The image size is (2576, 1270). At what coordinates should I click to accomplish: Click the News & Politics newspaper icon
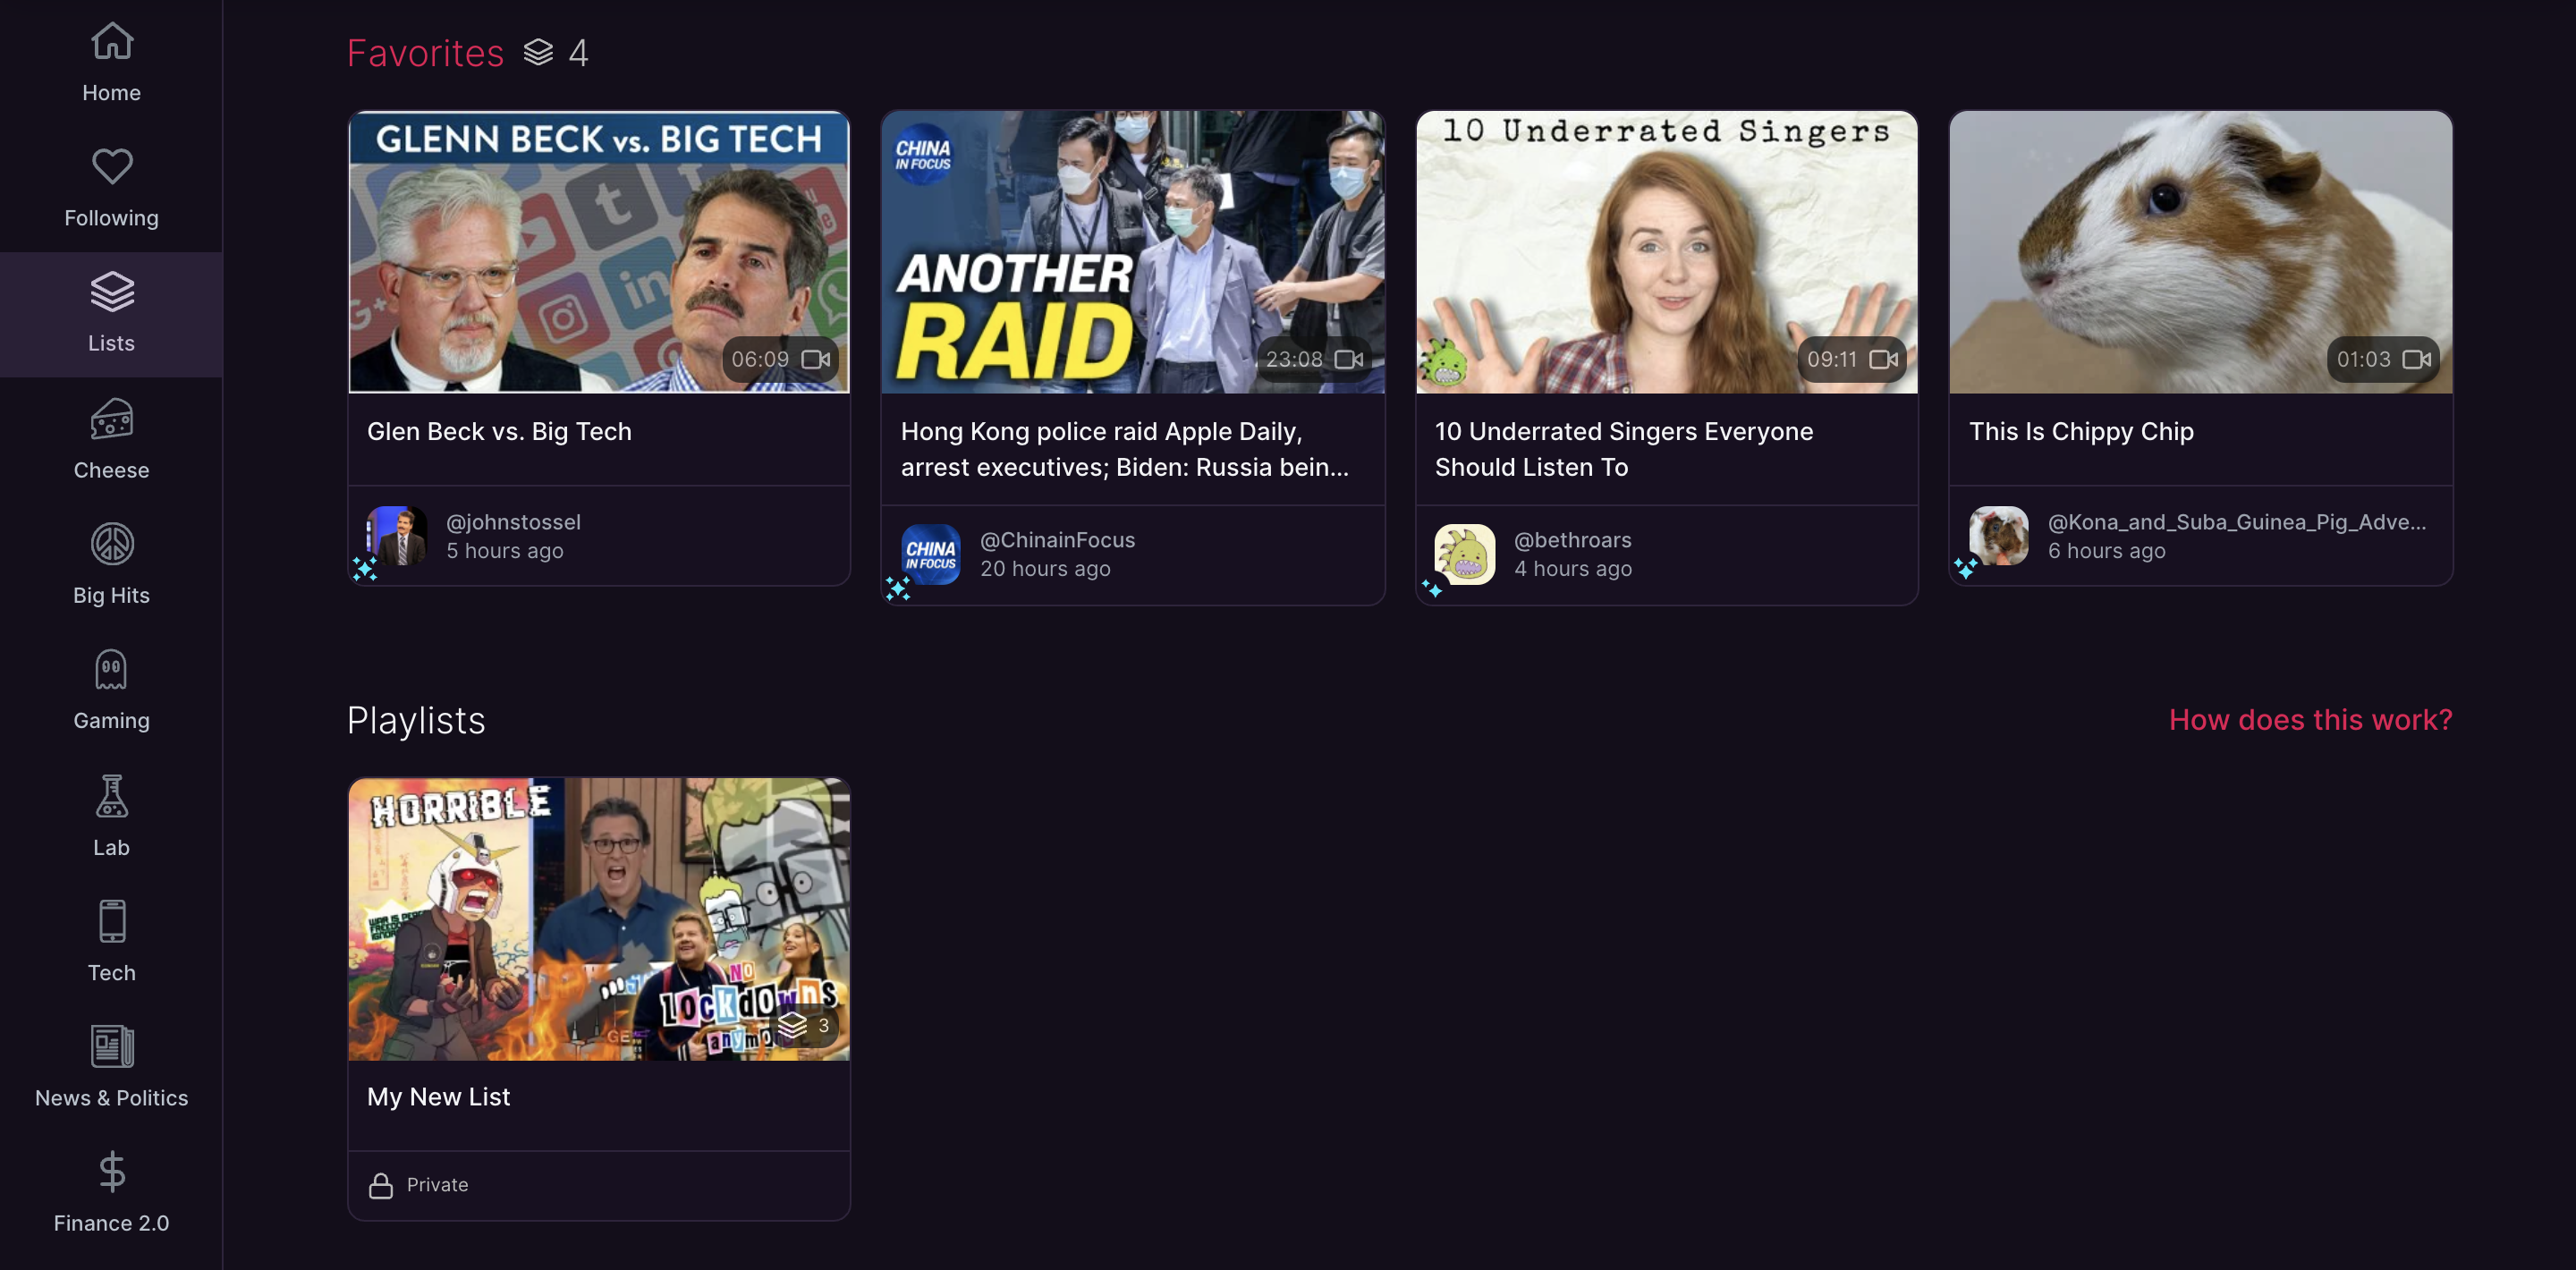click(x=111, y=1046)
